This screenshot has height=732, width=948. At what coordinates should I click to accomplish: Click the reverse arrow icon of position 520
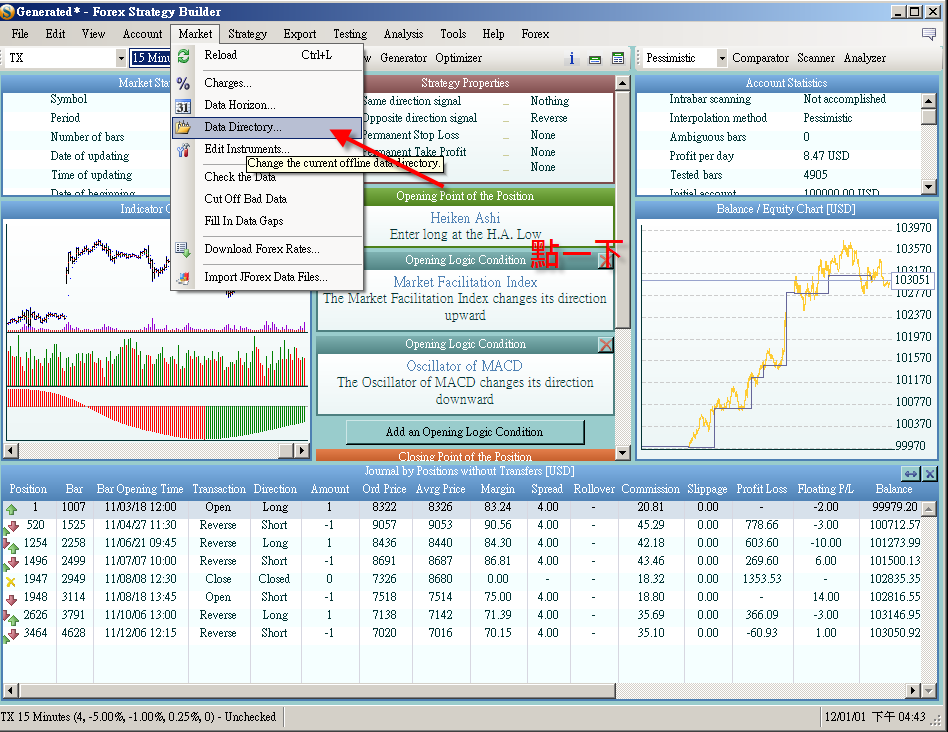[11, 527]
